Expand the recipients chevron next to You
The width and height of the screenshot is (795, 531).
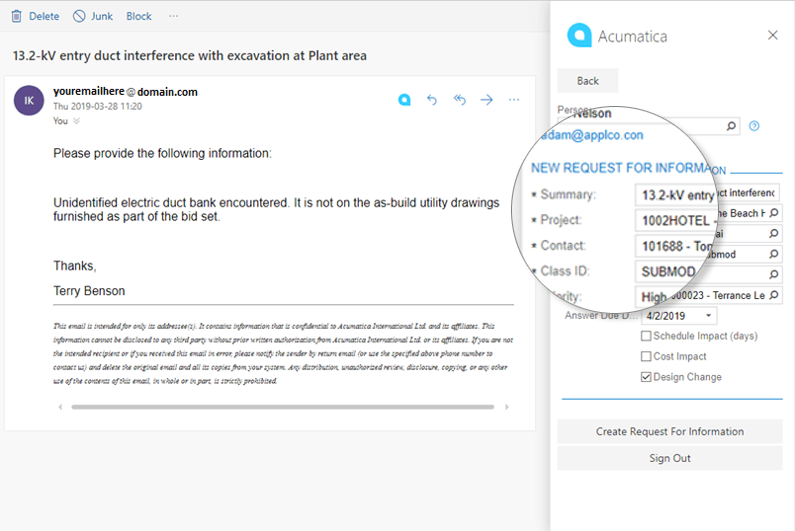coord(77,121)
